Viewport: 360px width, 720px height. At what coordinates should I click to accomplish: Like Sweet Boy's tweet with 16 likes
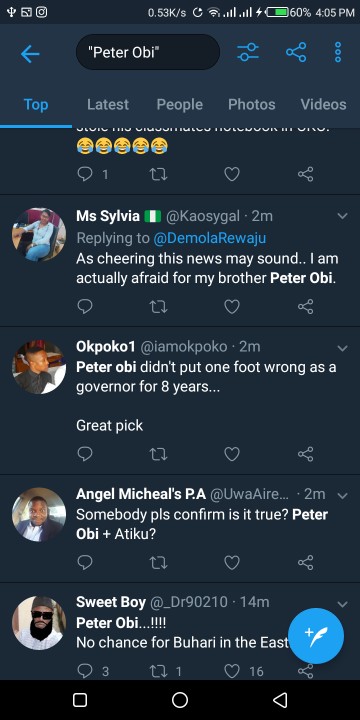pyautogui.click(x=232, y=671)
